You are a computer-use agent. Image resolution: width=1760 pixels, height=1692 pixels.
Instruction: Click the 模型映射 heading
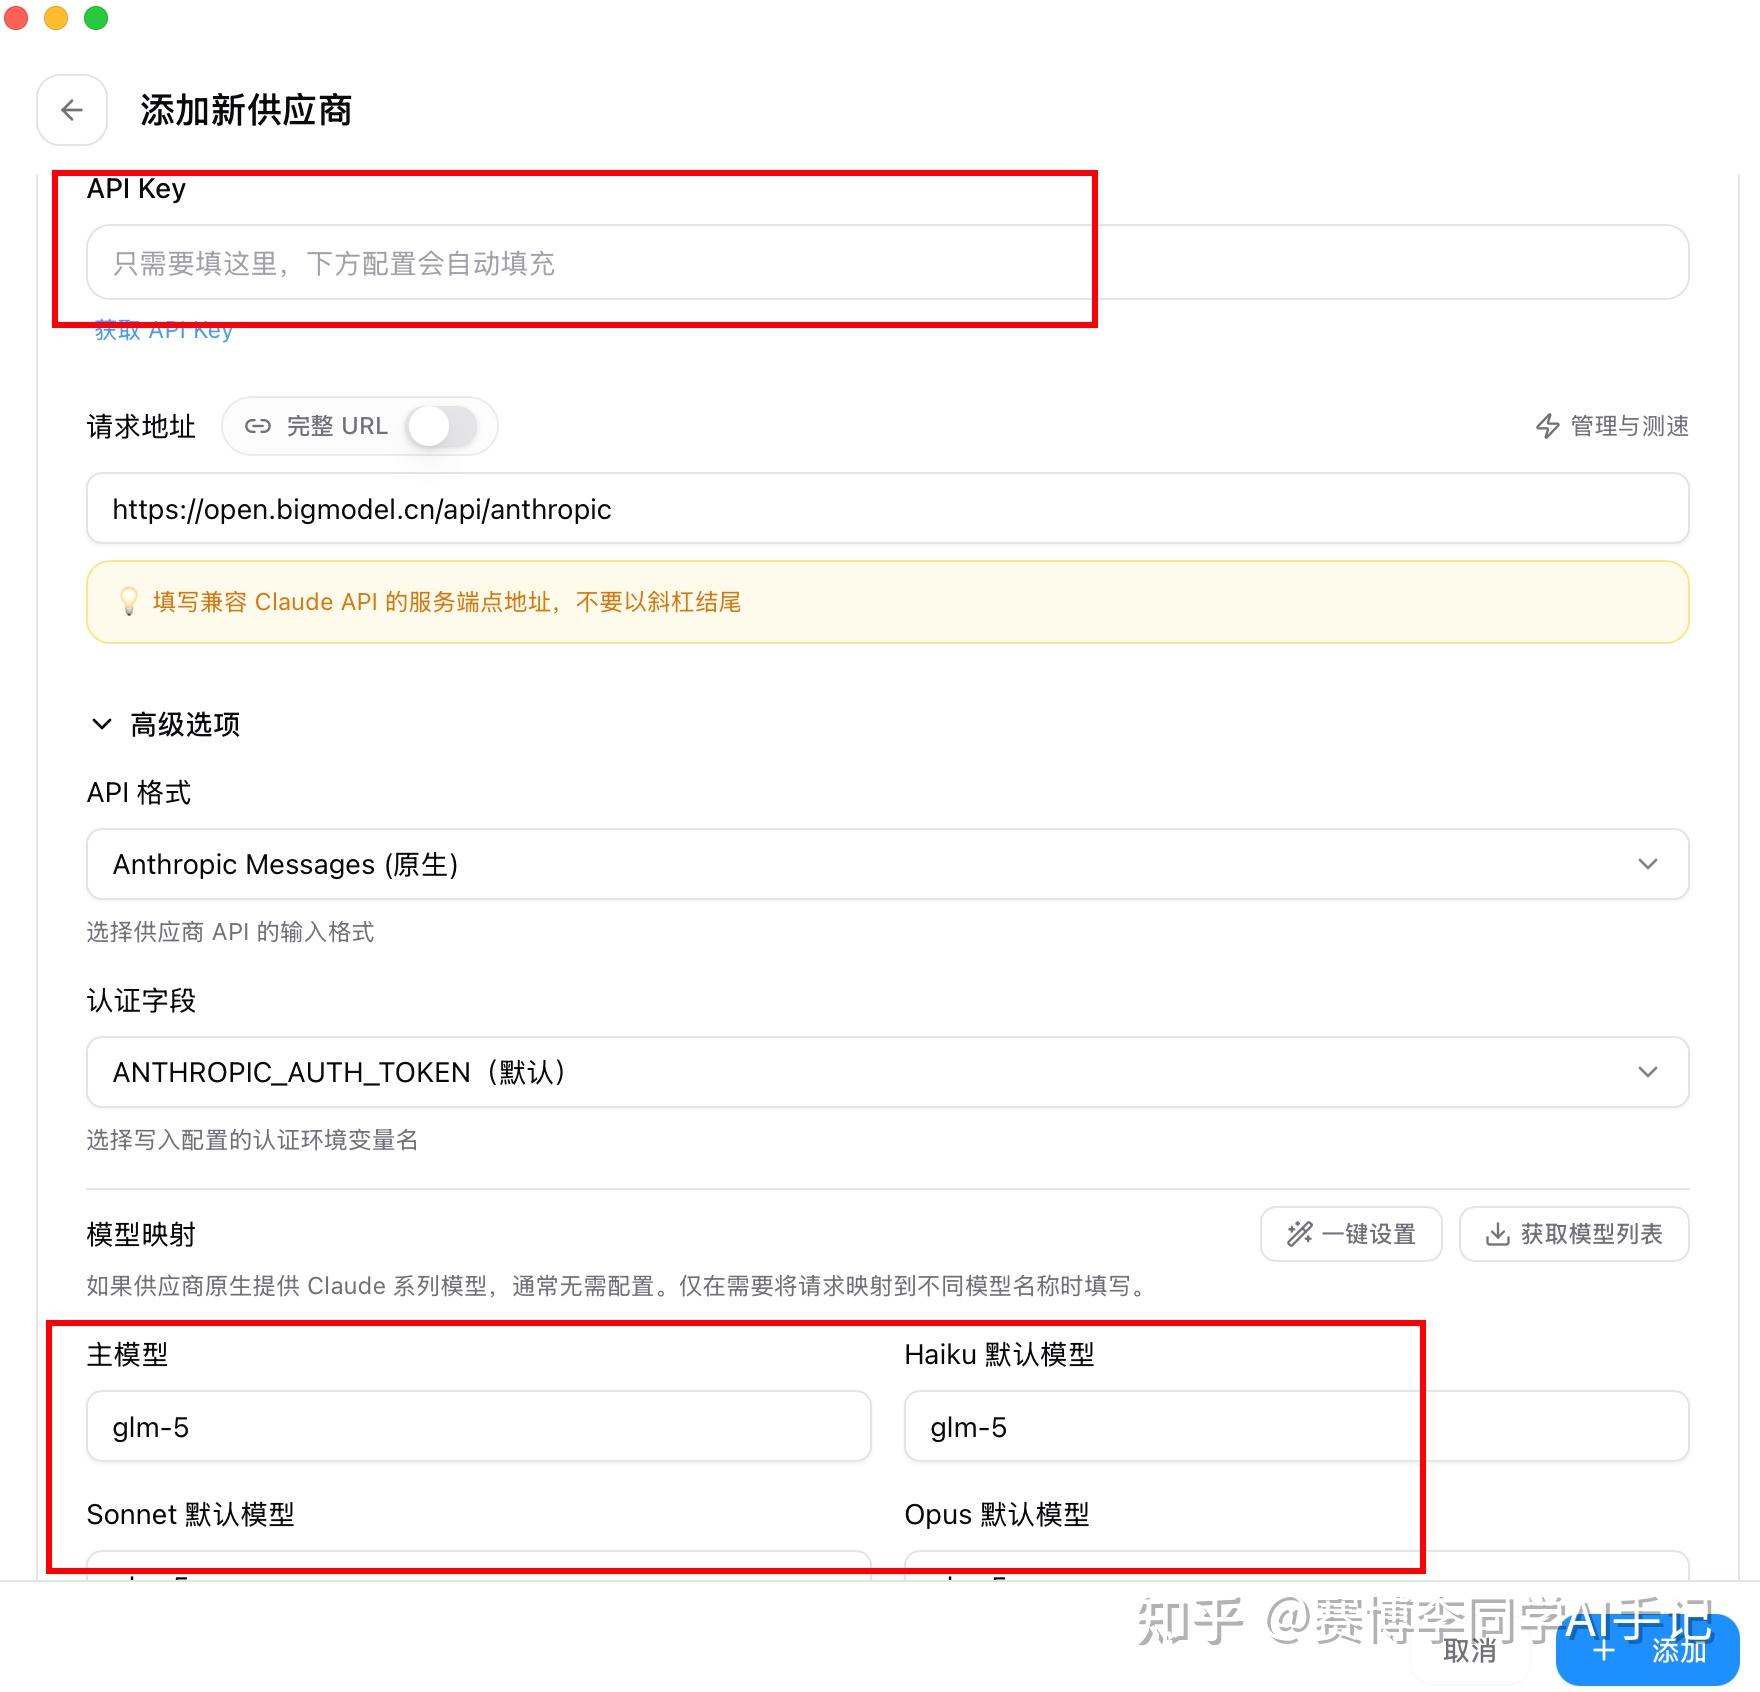pyautogui.click(x=141, y=1235)
